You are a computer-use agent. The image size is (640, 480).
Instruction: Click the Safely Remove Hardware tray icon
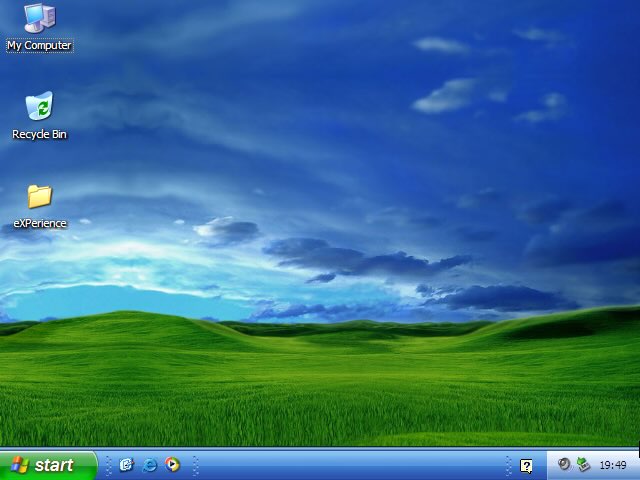tap(584, 464)
